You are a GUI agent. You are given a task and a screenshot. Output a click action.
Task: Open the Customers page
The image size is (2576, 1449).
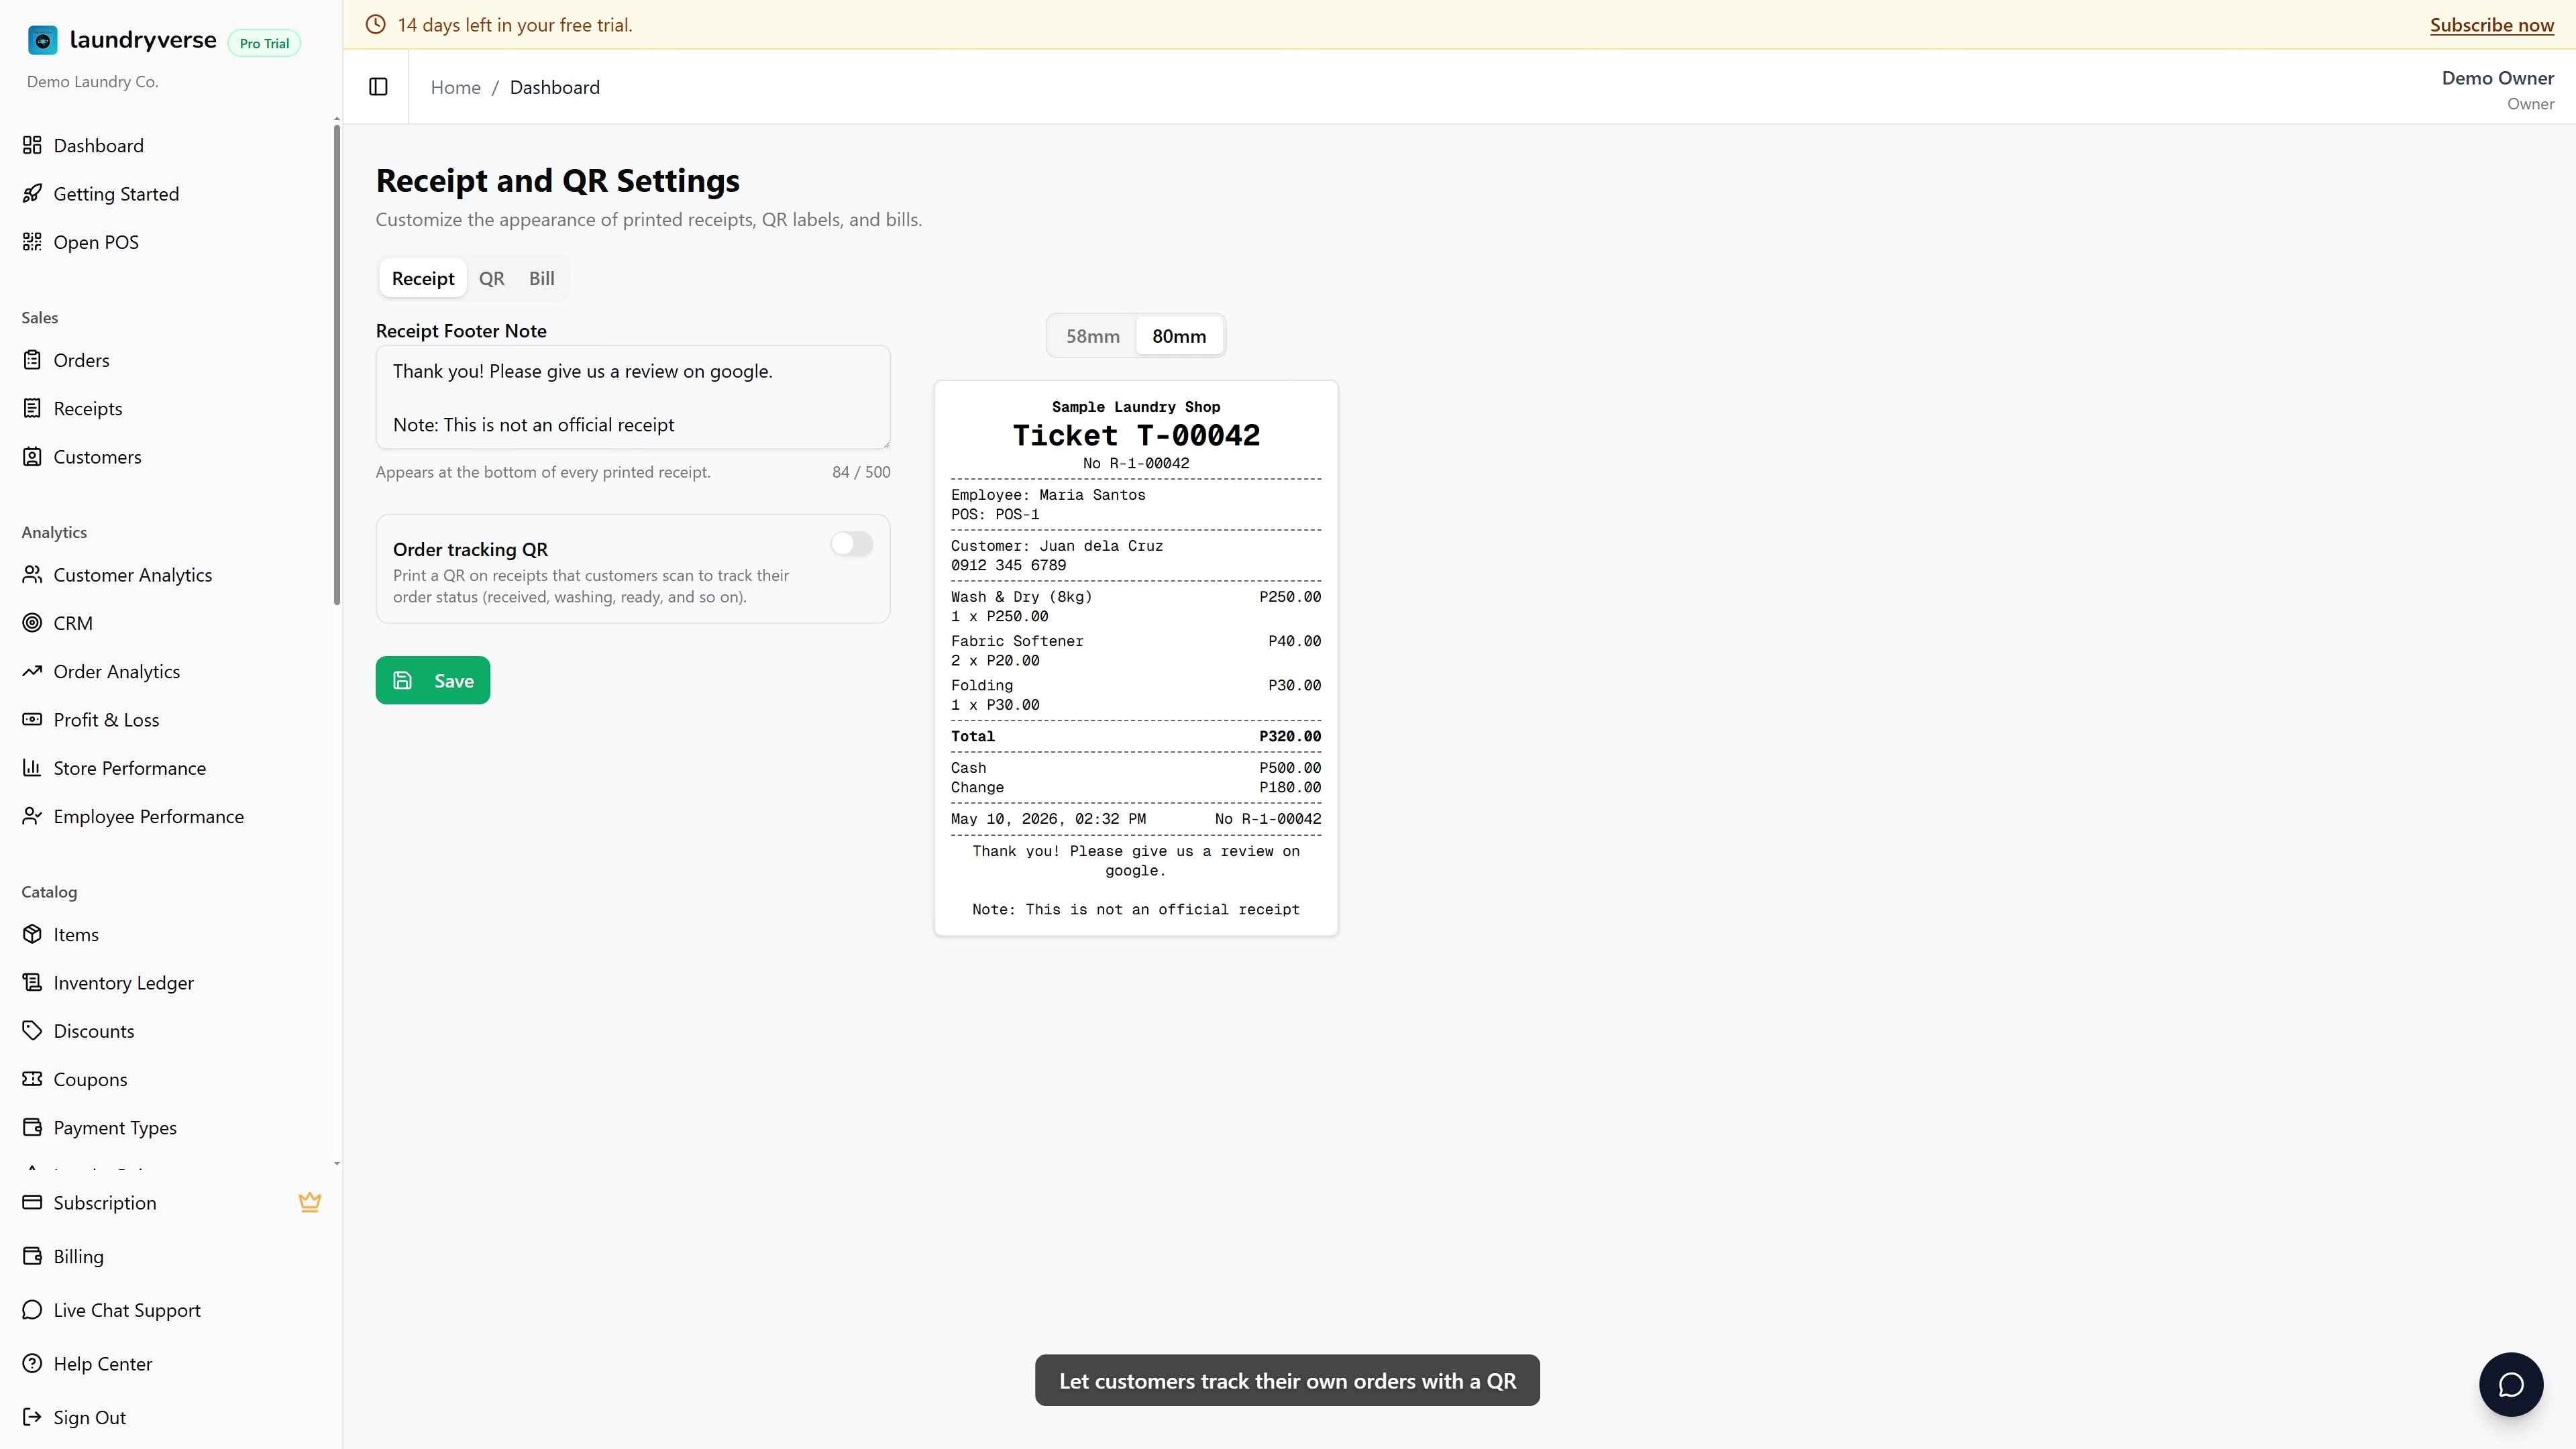coord(97,456)
